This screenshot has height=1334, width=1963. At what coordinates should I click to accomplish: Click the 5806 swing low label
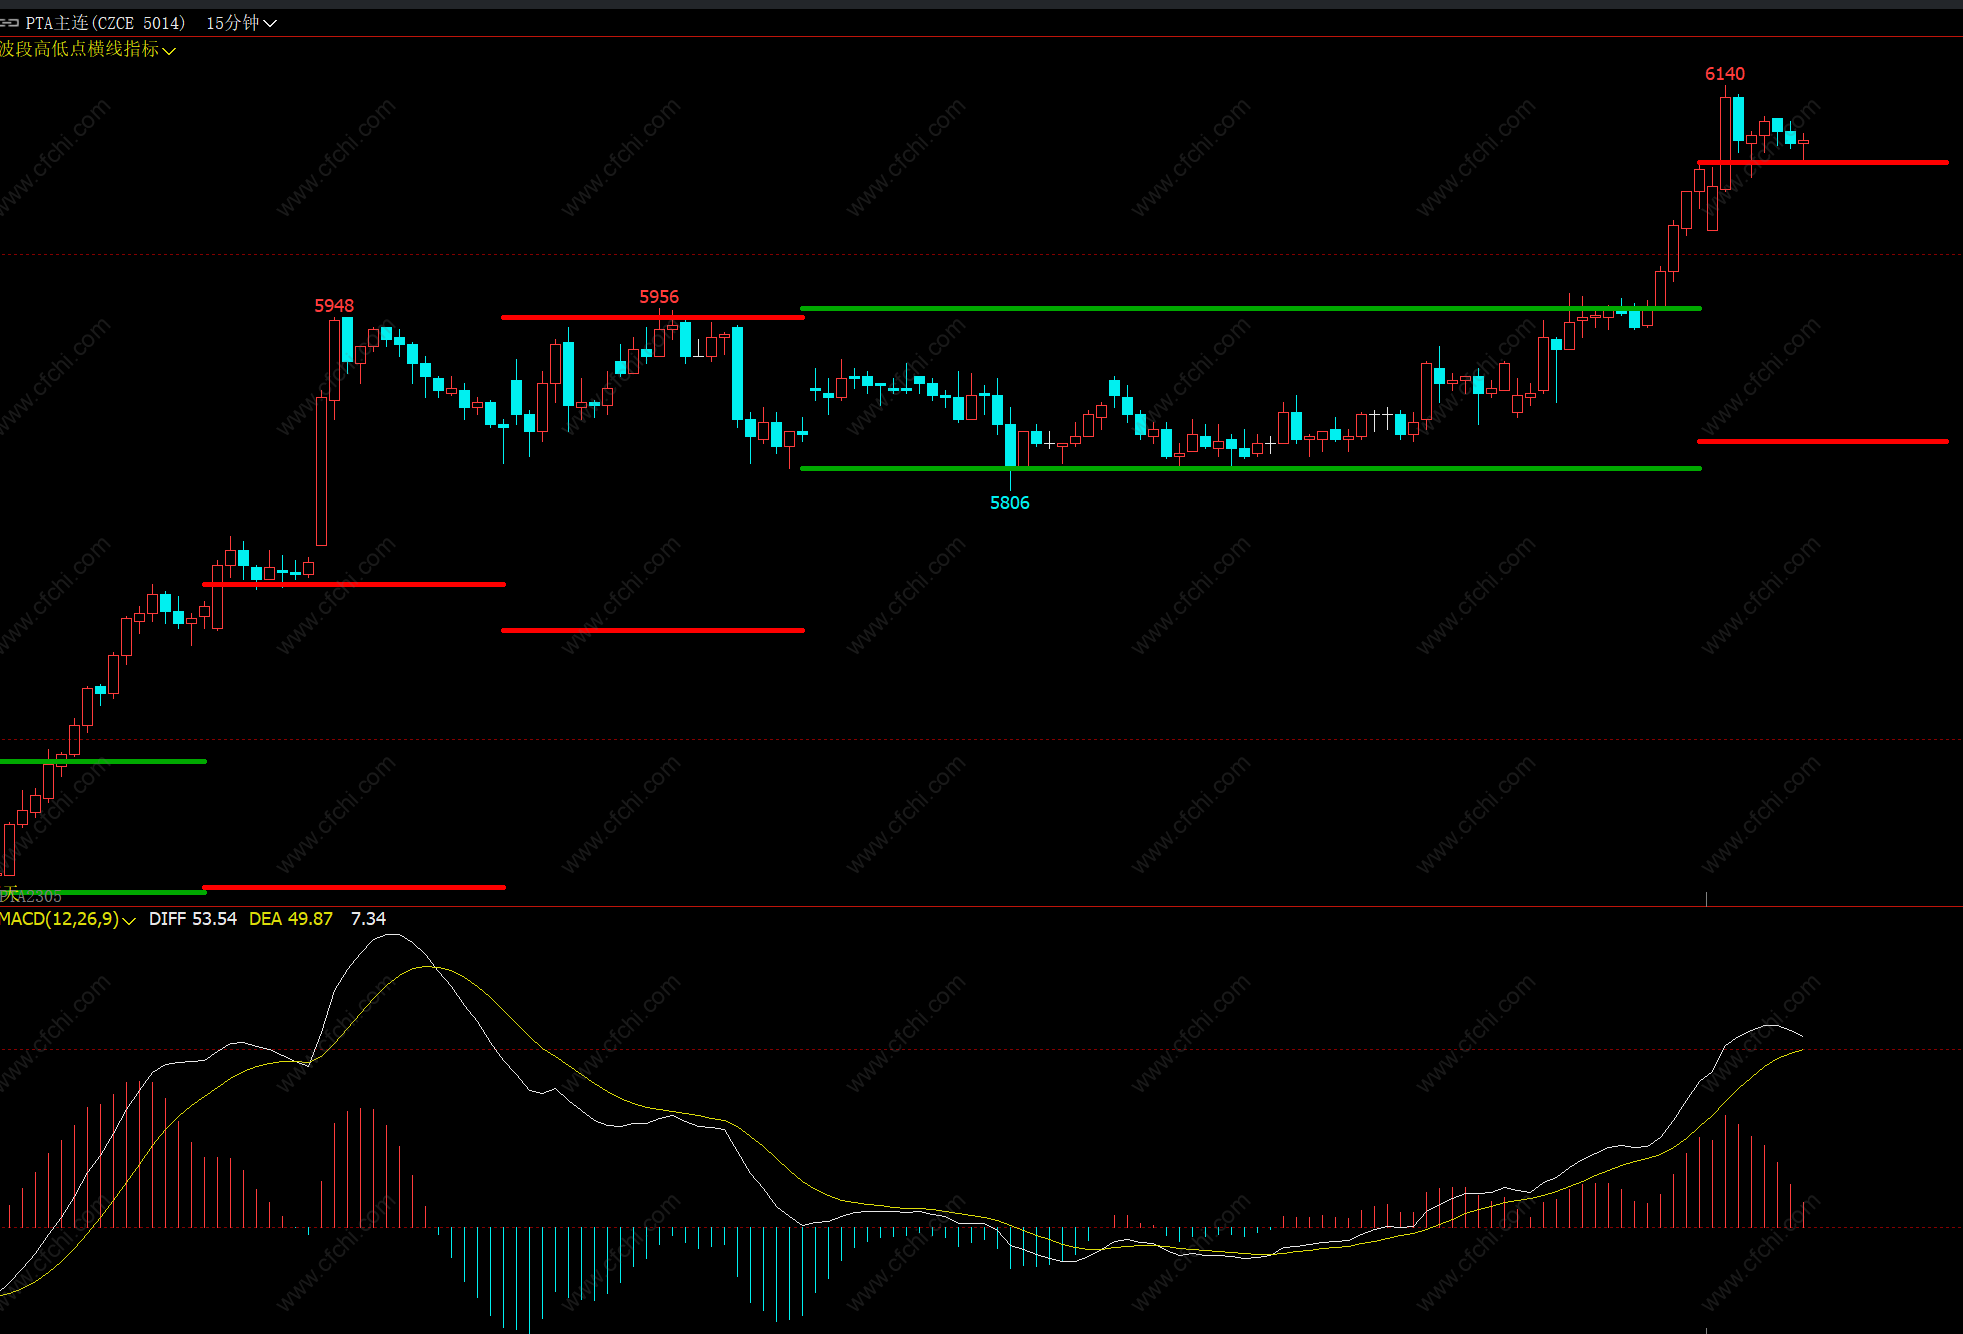1009,503
